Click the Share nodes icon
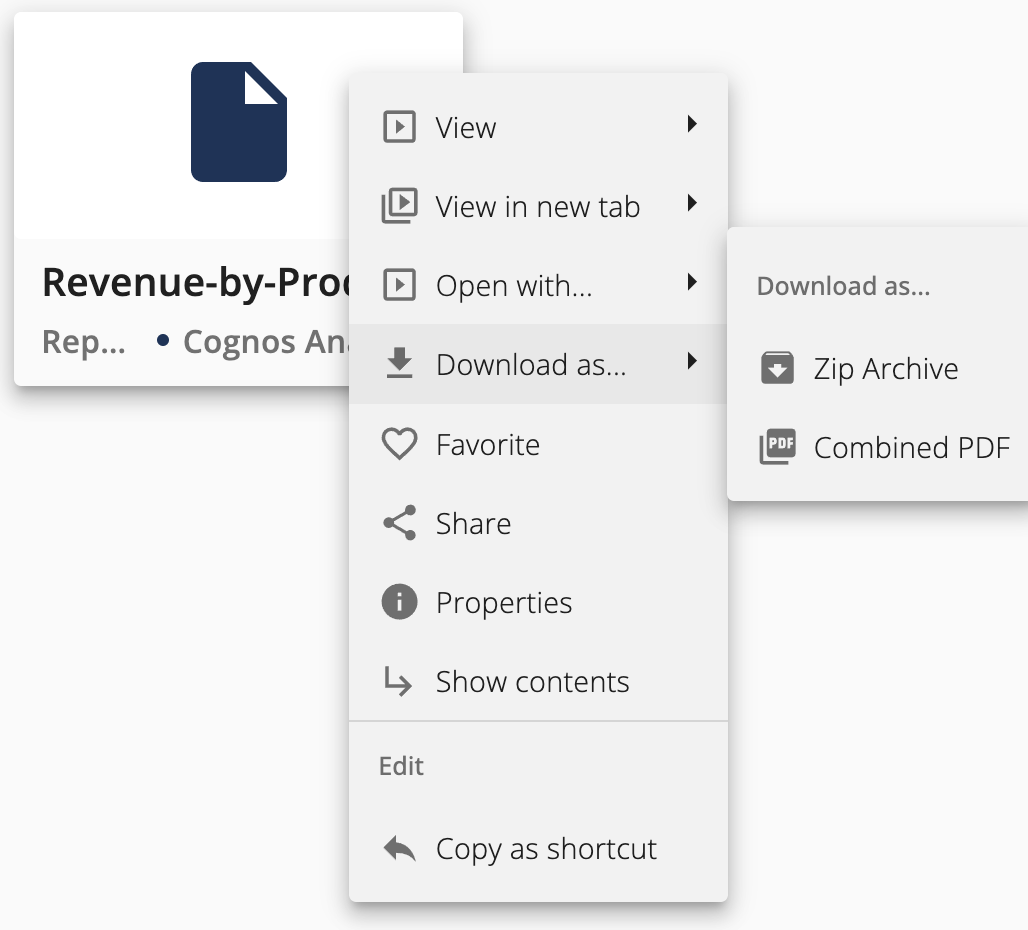 399,522
